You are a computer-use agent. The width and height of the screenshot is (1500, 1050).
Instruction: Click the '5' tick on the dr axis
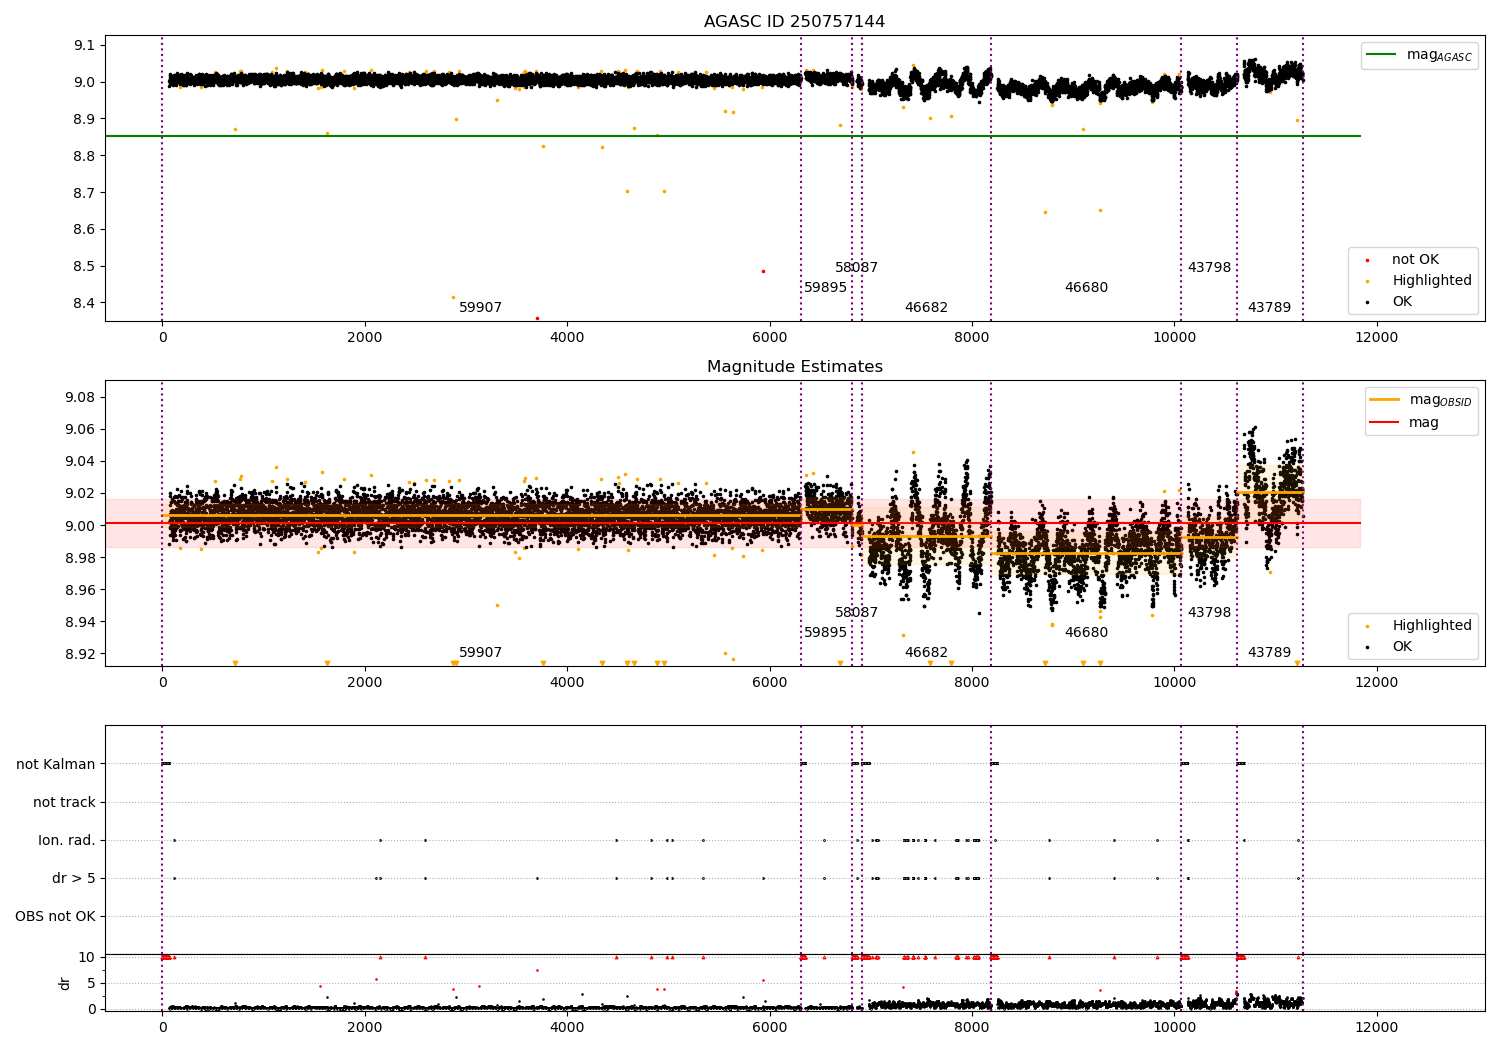click(x=91, y=983)
